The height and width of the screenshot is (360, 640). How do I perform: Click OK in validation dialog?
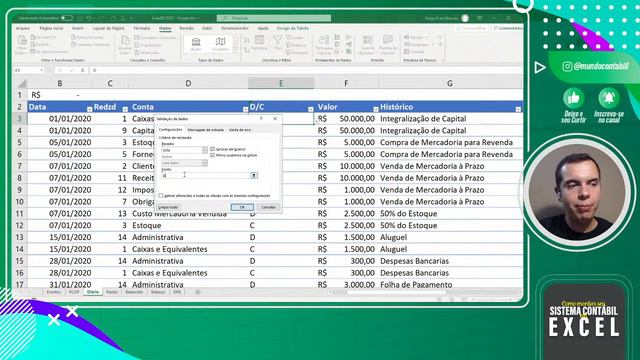(242, 207)
